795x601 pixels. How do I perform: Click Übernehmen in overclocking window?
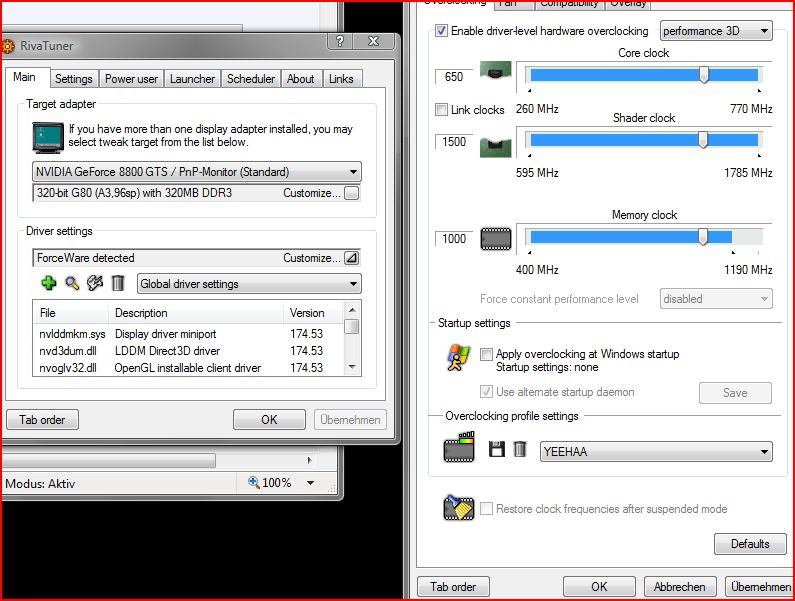pos(760,586)
